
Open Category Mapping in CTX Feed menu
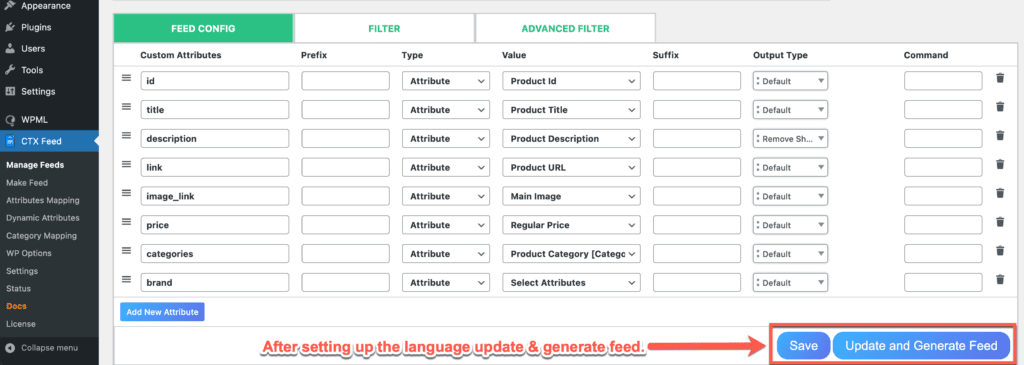coord(41,236)
